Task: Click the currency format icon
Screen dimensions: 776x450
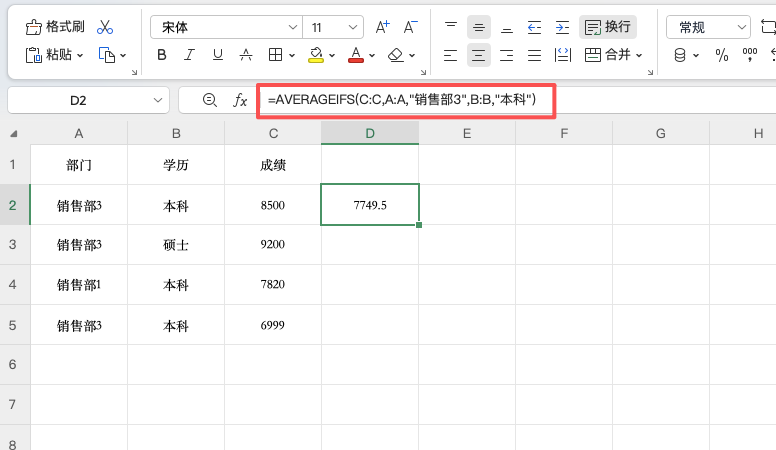Action: coord(680,55)
